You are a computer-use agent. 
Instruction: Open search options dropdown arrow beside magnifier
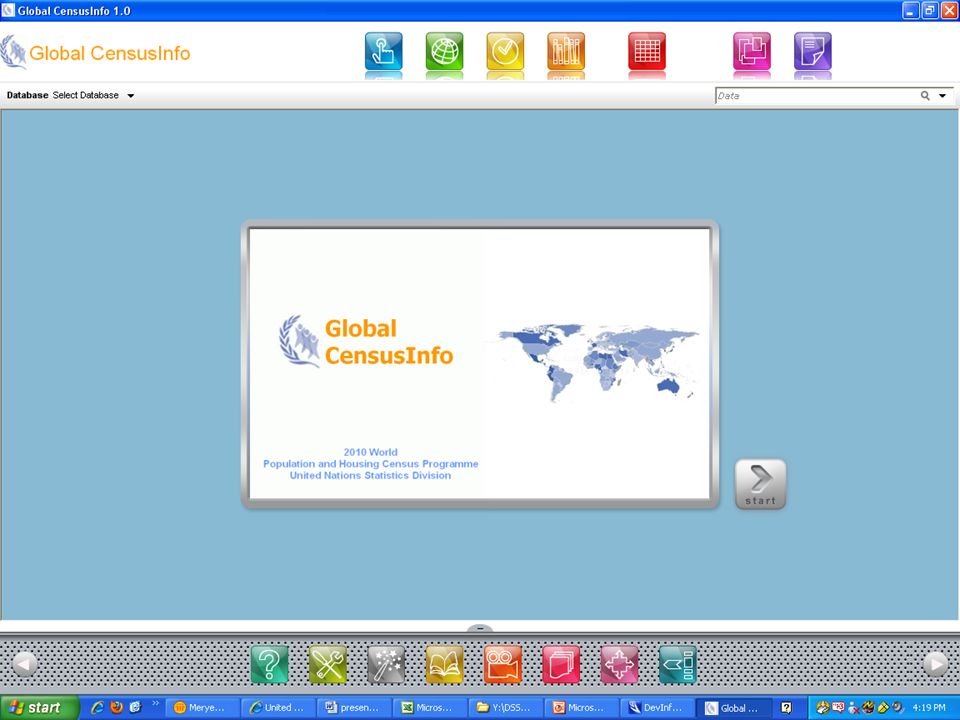click(943, 96)
